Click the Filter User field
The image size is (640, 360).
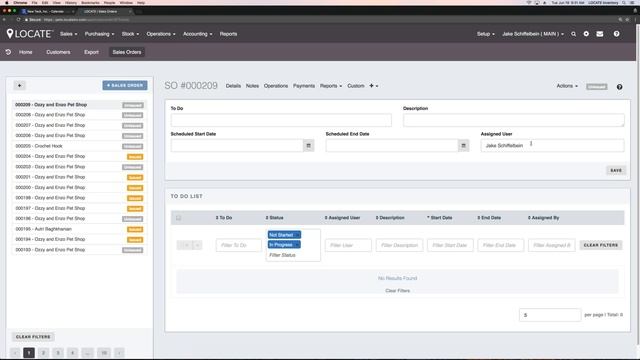coord(348,245)
